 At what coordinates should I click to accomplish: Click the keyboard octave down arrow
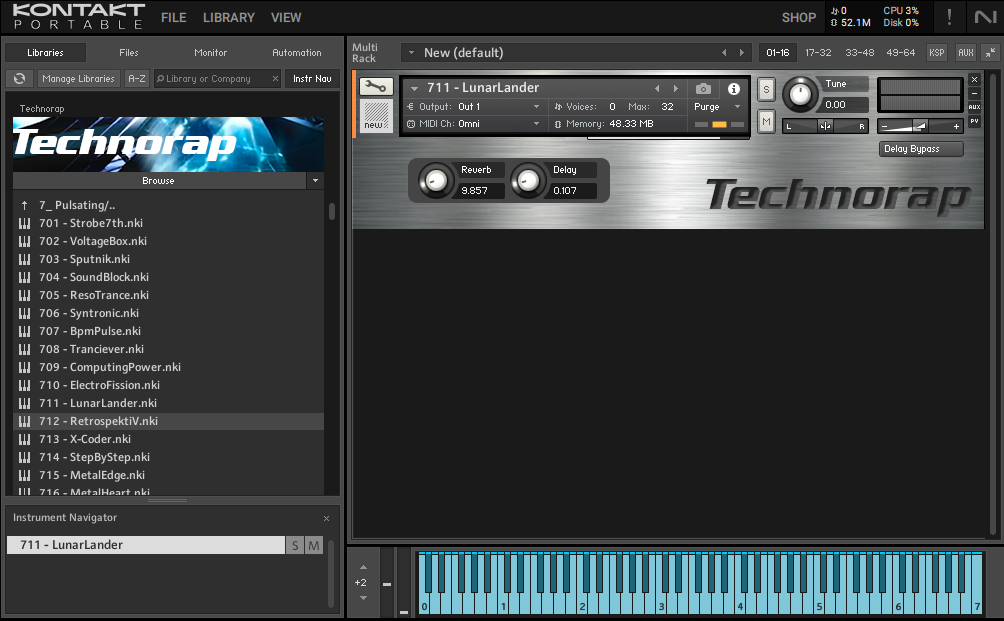[x=363, y=598]
